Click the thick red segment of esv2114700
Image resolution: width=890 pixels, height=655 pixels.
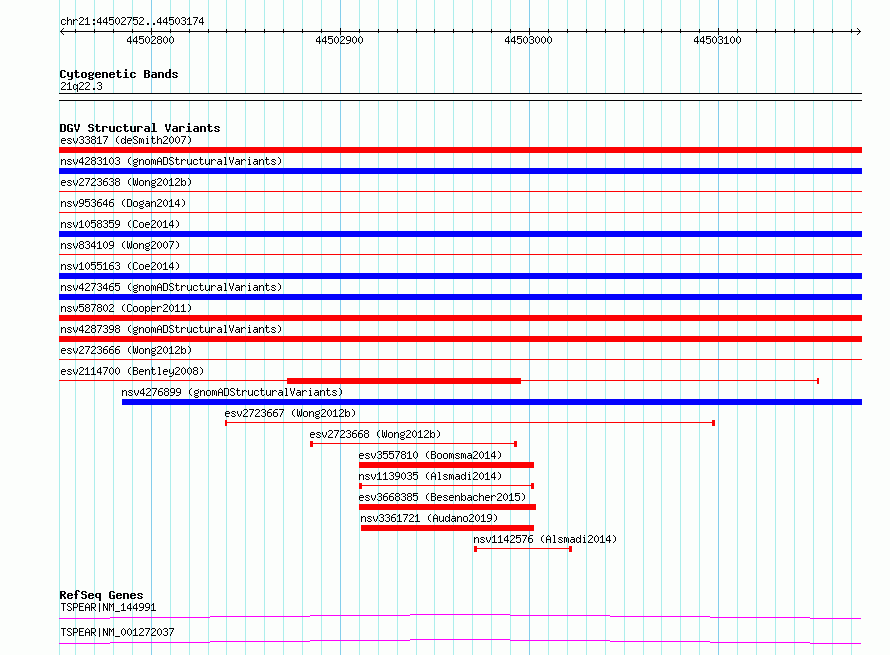[x=404, y=381]
